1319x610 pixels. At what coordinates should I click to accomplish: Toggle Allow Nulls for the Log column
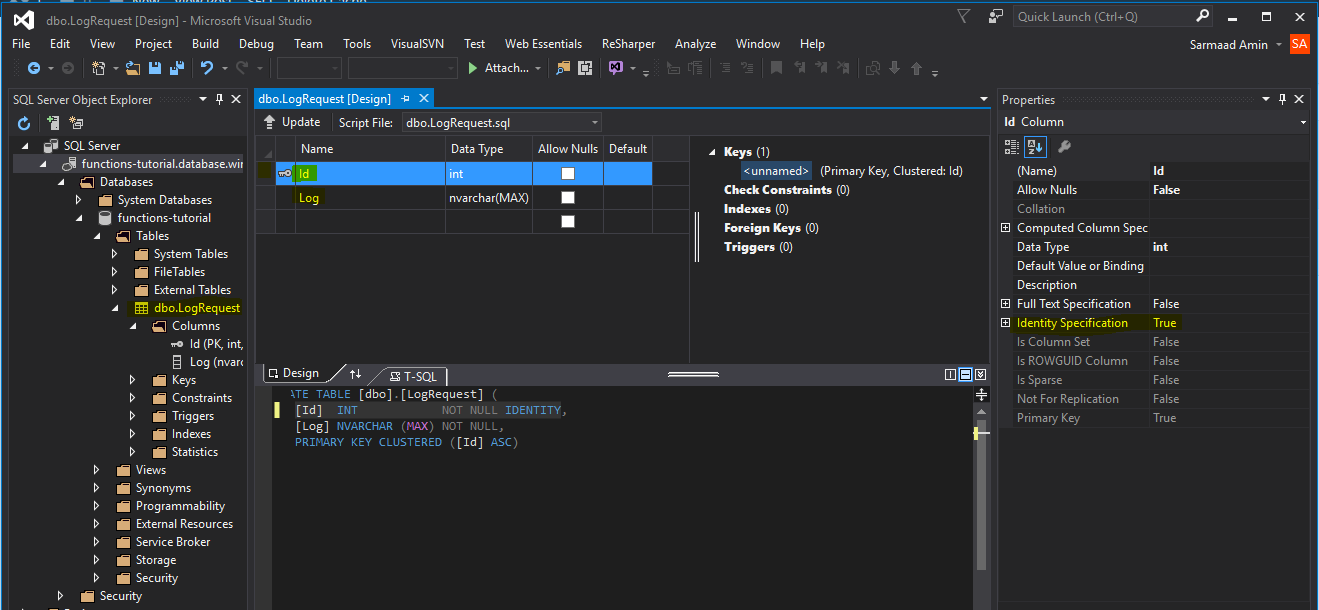568,197
